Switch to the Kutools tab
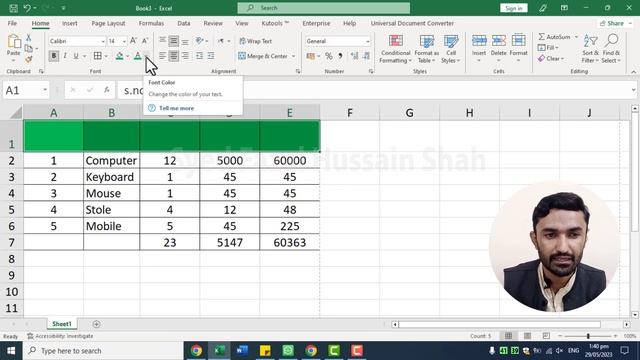640x360 pixels. click(275, 23)
